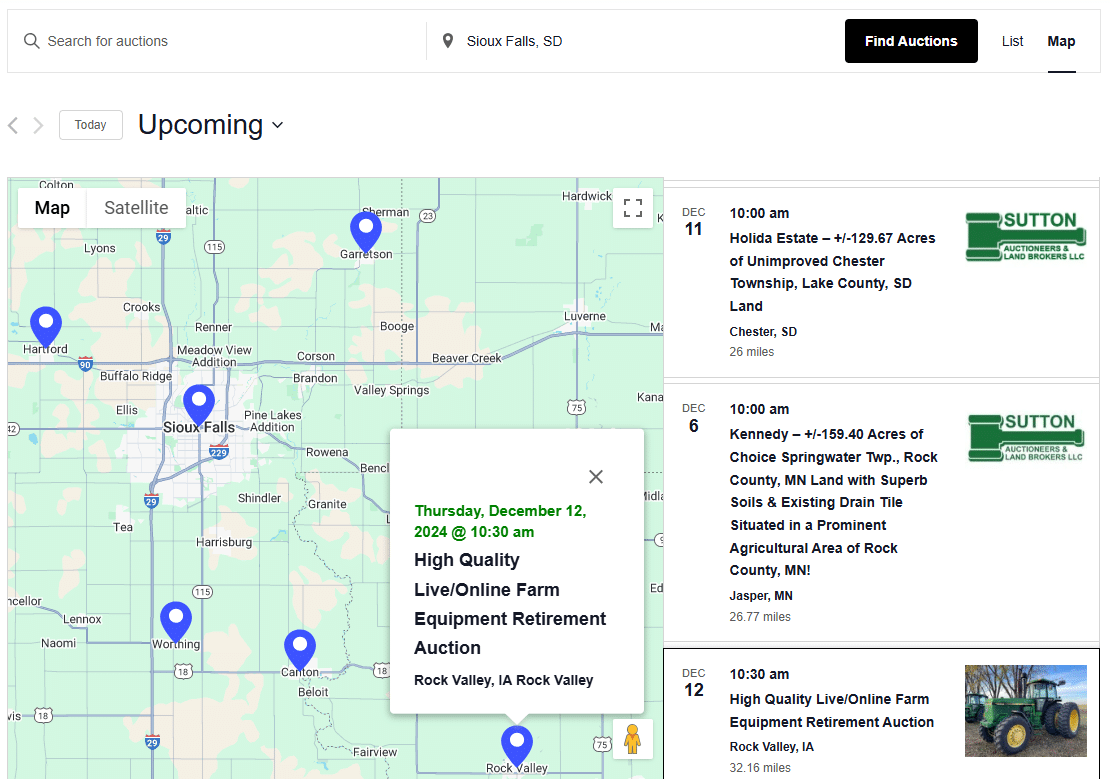This screenshot has height=779, width=1110.
Task: Select the Canton map marker
Action: [x=300, y=649]
